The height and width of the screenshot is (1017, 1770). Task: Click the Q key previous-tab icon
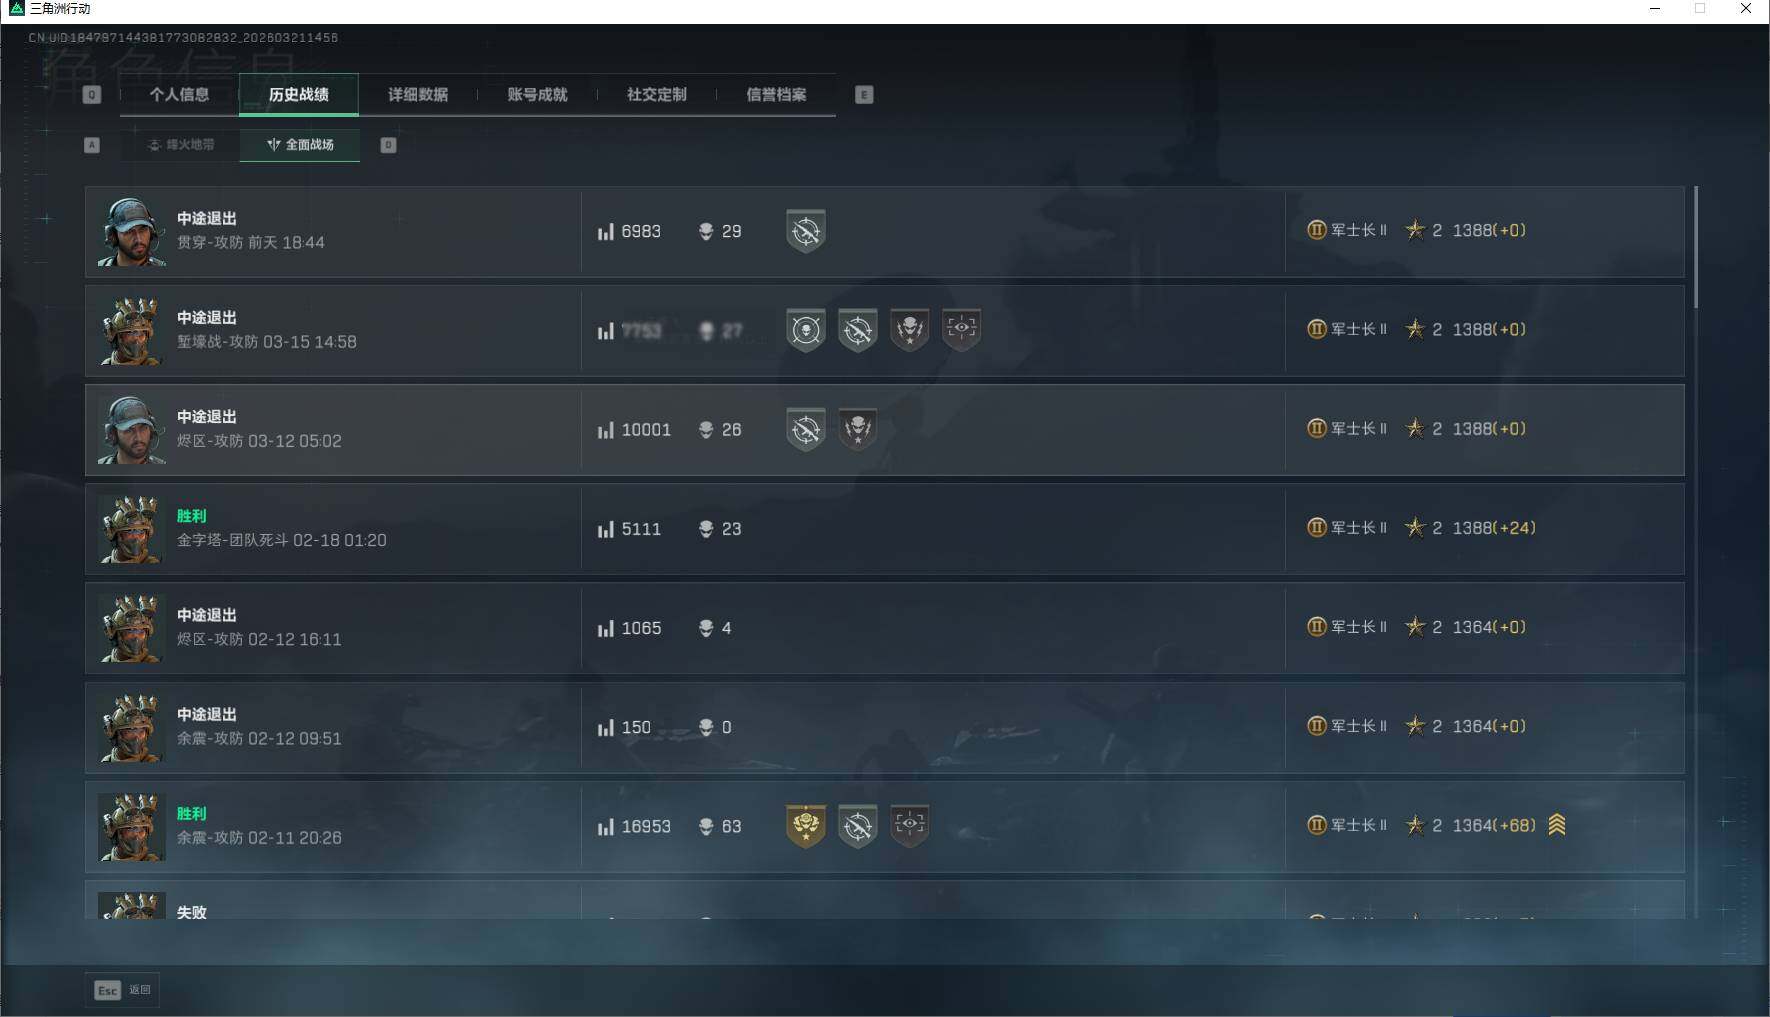92,95
